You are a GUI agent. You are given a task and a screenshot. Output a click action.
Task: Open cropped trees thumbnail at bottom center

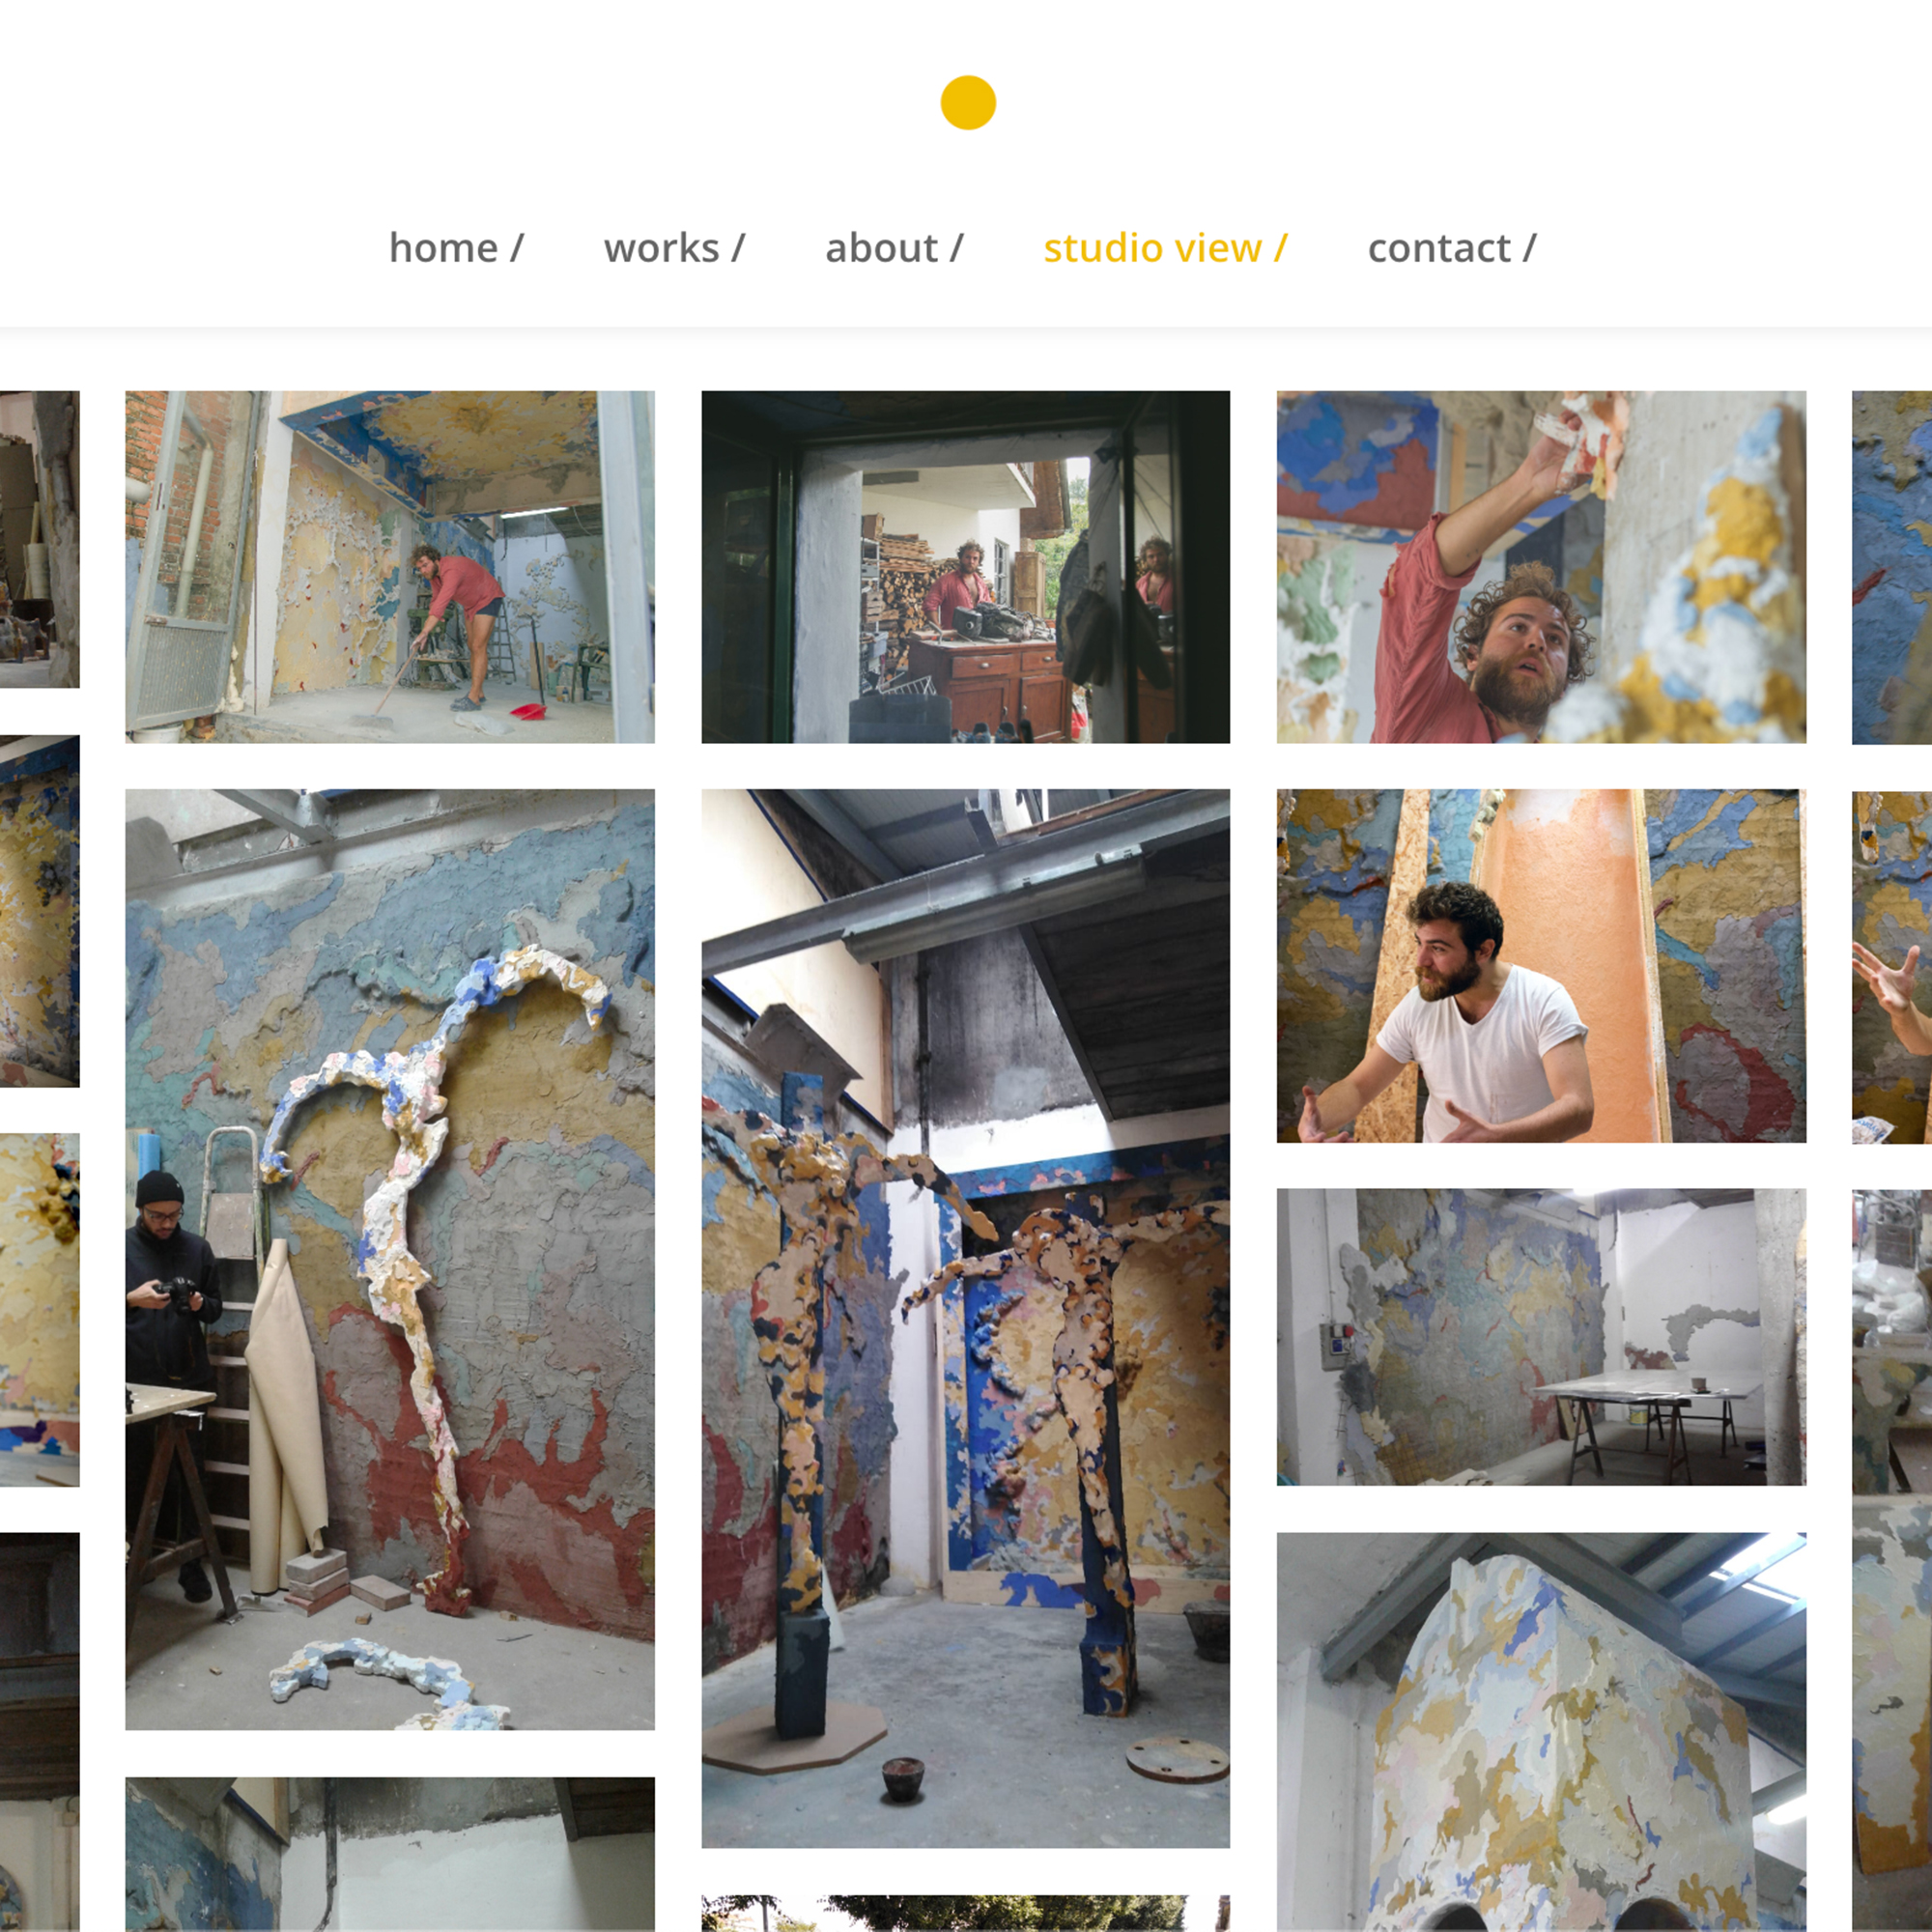pos(966,1913)
